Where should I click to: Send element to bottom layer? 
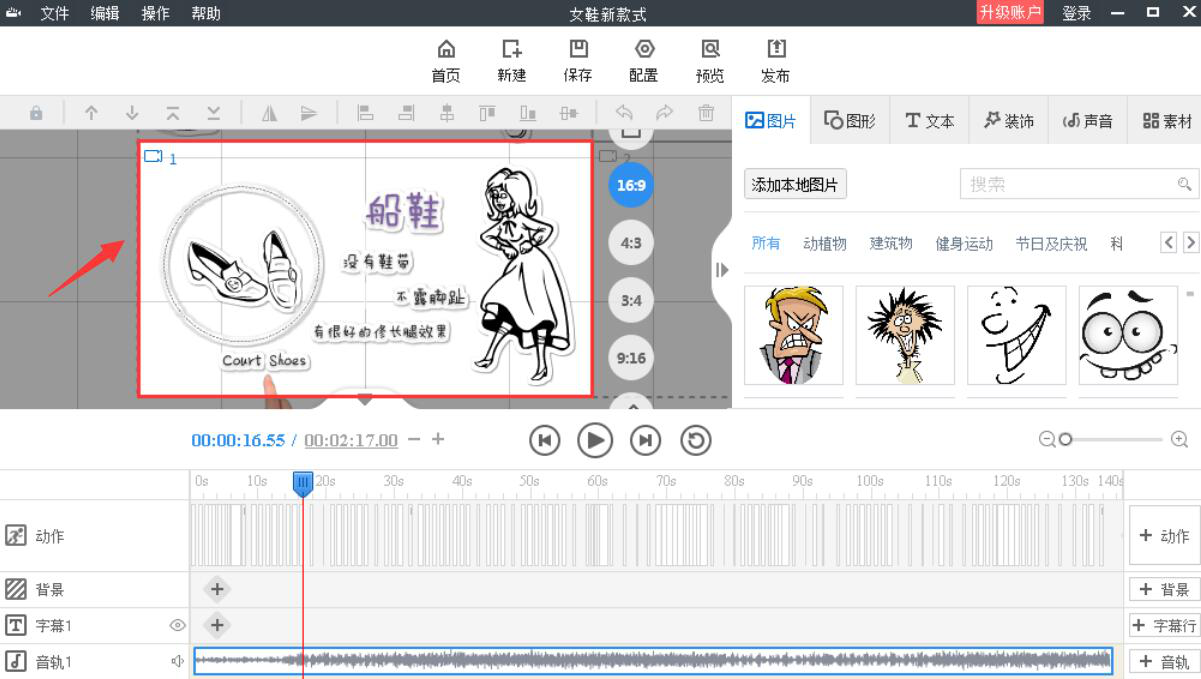coord(214,114)
